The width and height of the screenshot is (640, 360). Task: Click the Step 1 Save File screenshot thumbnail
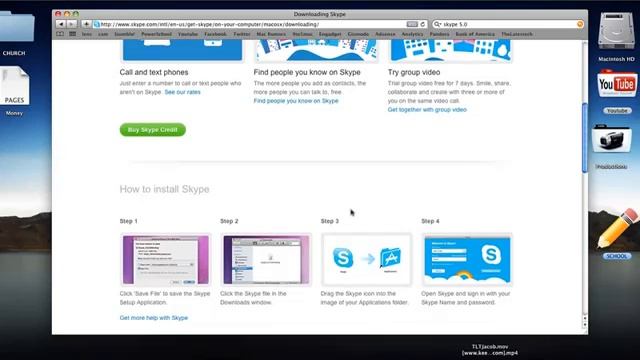point(166,260)
